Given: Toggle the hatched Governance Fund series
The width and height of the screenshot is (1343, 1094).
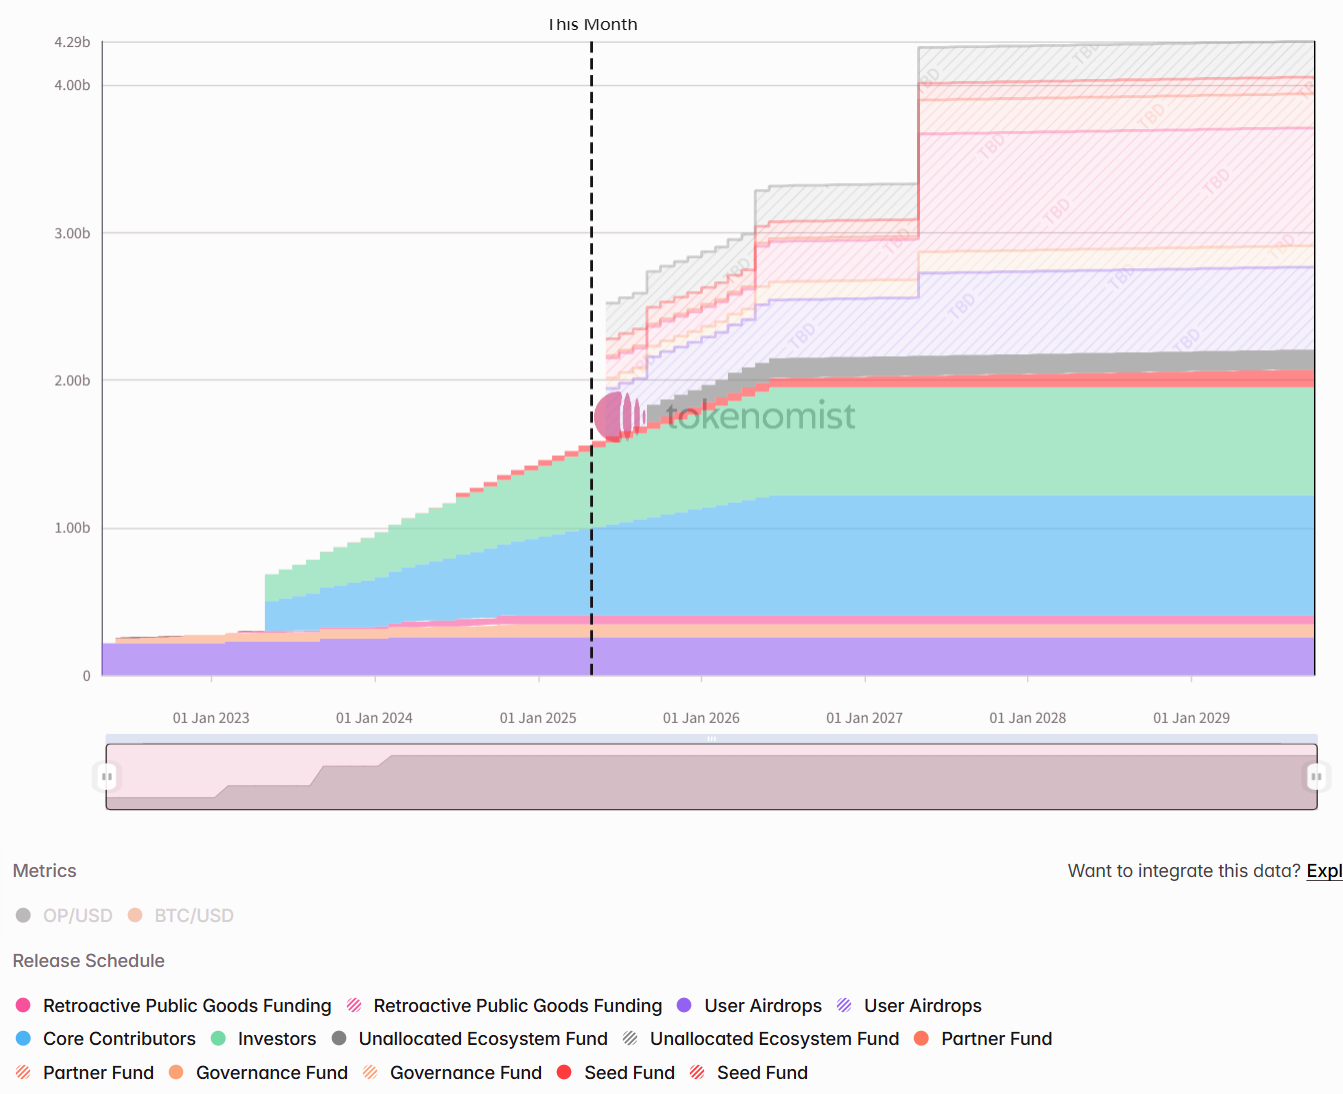Looking at the screenshot, I should [465, 1072].
